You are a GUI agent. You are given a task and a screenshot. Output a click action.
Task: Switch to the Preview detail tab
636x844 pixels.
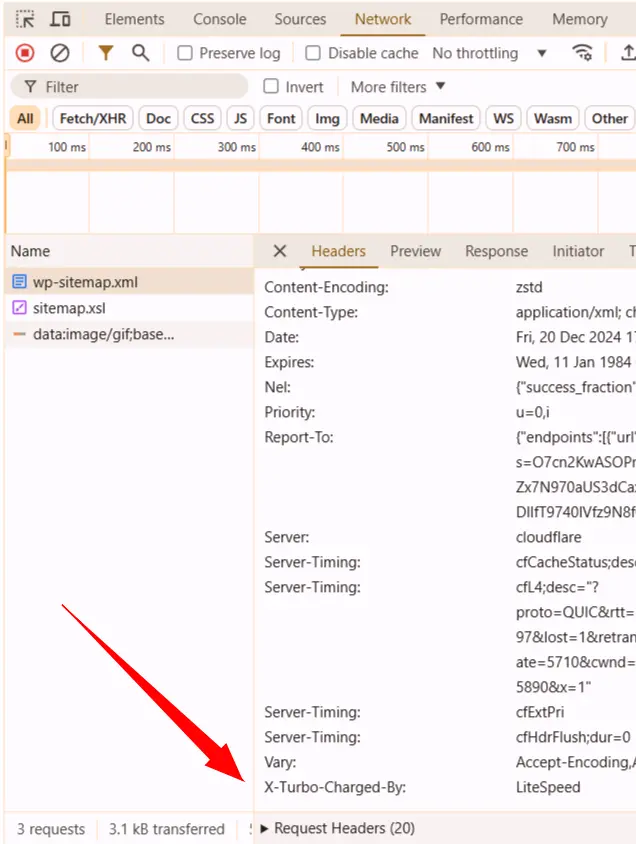pos(415,251)
